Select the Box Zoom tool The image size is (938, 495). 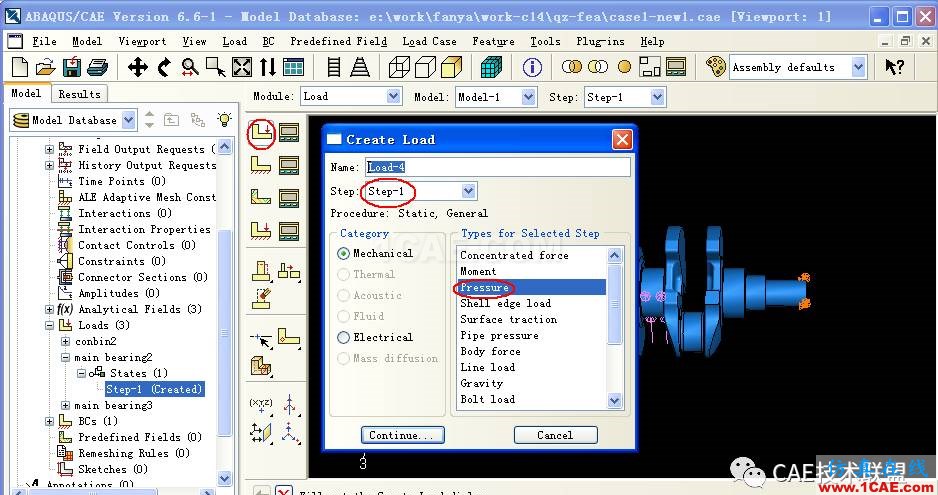[215, 67]
